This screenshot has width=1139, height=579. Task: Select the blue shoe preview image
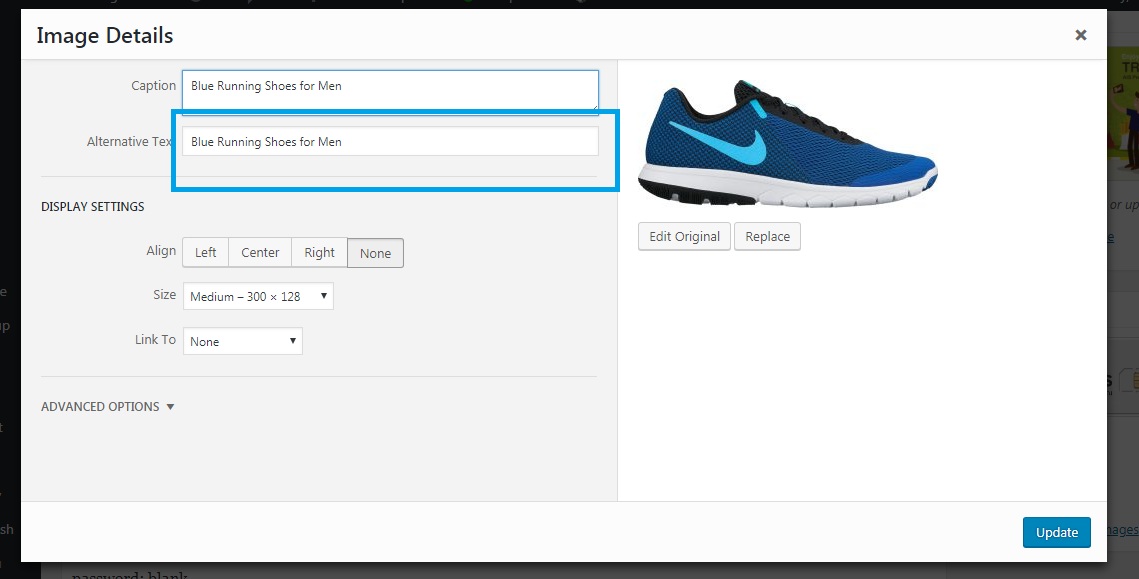(787, 144)
